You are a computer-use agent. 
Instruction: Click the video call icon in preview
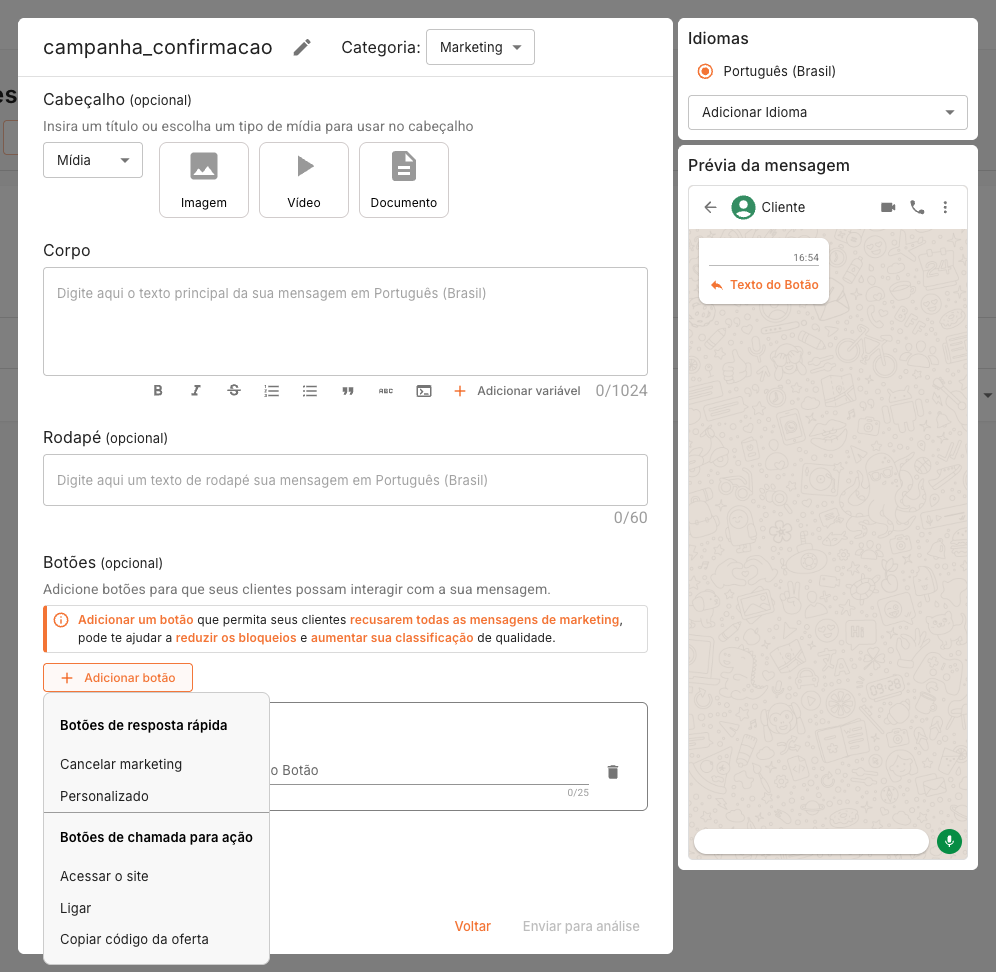click(x=888, y=207)
